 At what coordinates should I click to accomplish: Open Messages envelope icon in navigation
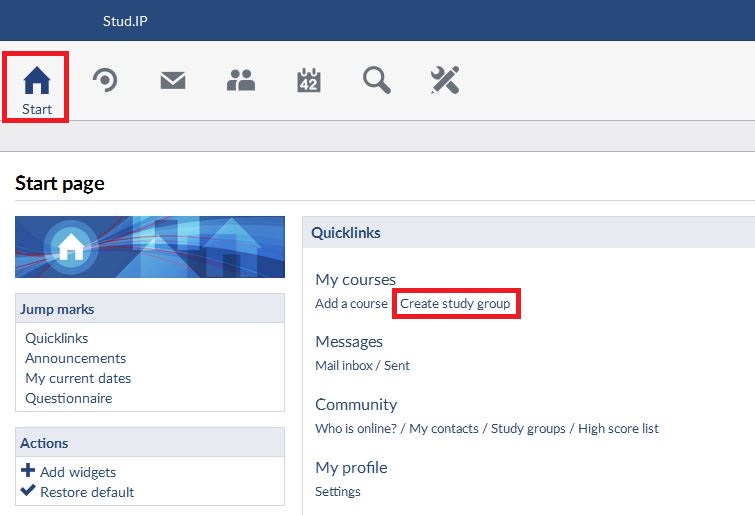(173, 81)
